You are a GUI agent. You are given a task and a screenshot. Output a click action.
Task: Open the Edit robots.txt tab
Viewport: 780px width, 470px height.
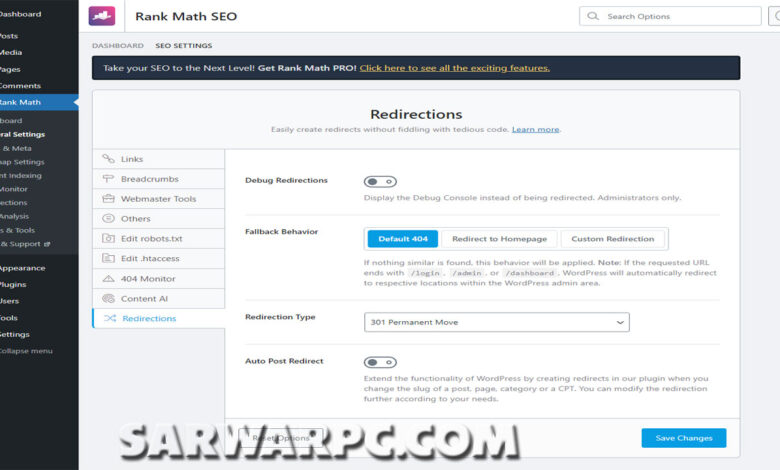[159, 238]
